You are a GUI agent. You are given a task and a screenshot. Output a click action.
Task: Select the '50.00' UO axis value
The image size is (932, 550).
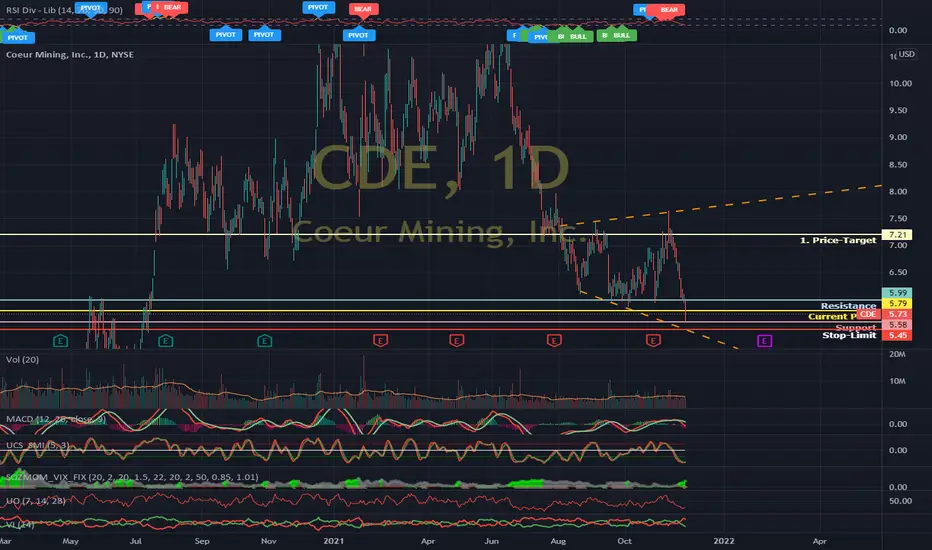(900, 501)
